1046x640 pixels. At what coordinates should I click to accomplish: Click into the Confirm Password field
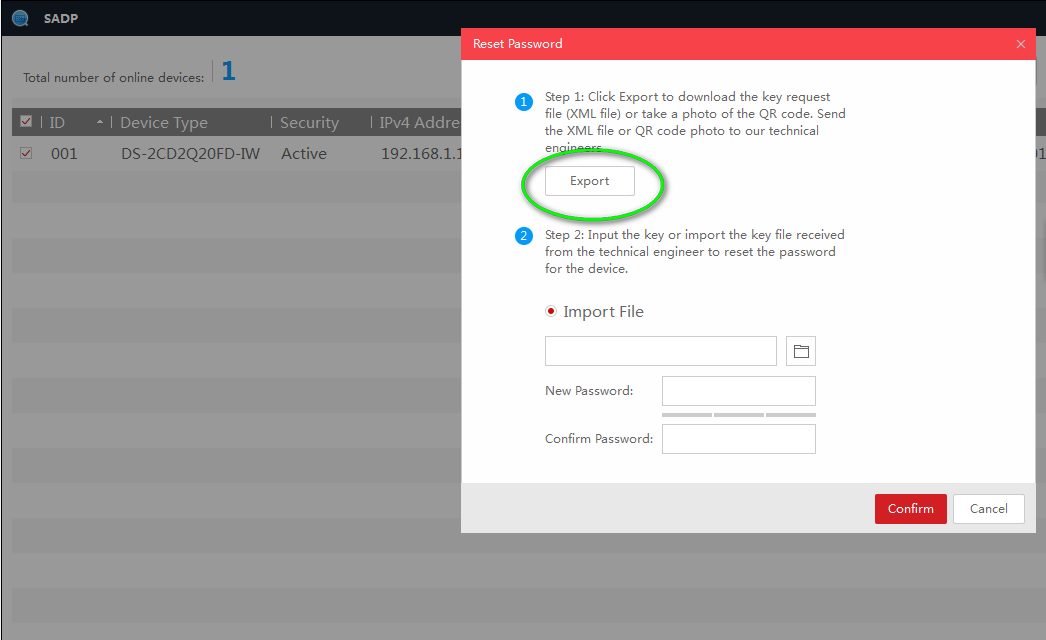(738, 439)
